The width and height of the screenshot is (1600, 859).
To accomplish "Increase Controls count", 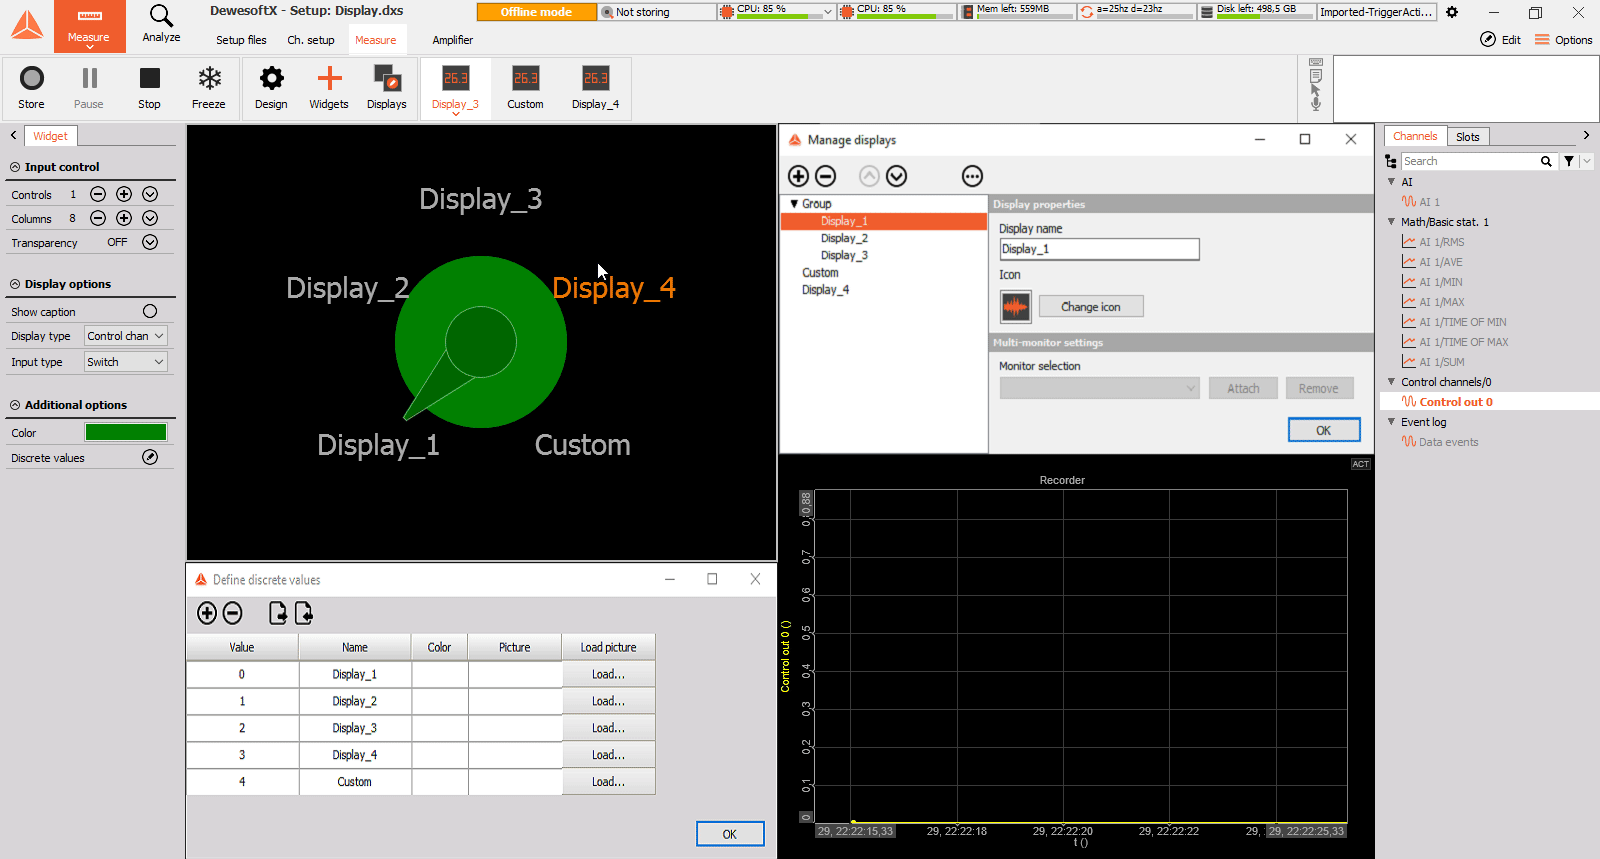I will click(x=124, y=194).
